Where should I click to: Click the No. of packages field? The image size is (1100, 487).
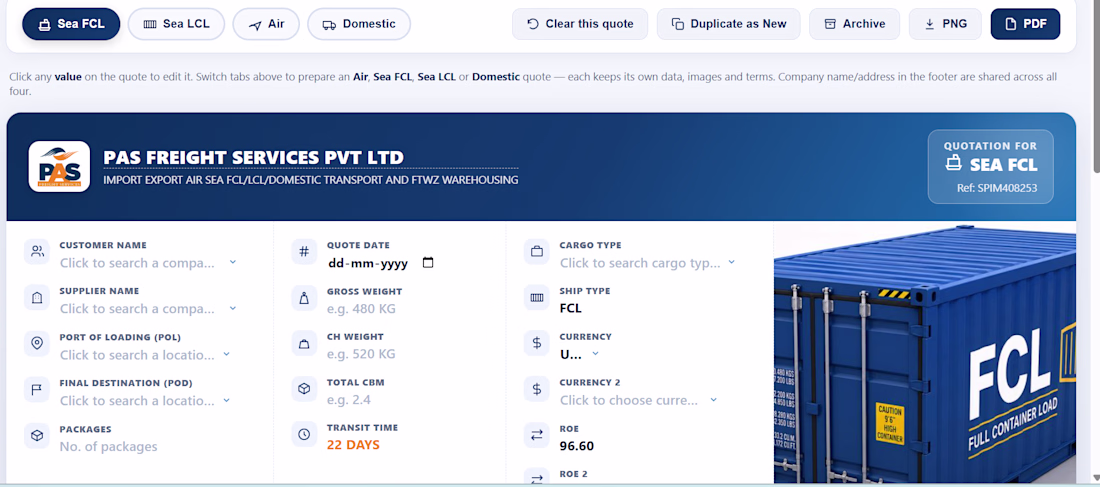pos(109,447)
